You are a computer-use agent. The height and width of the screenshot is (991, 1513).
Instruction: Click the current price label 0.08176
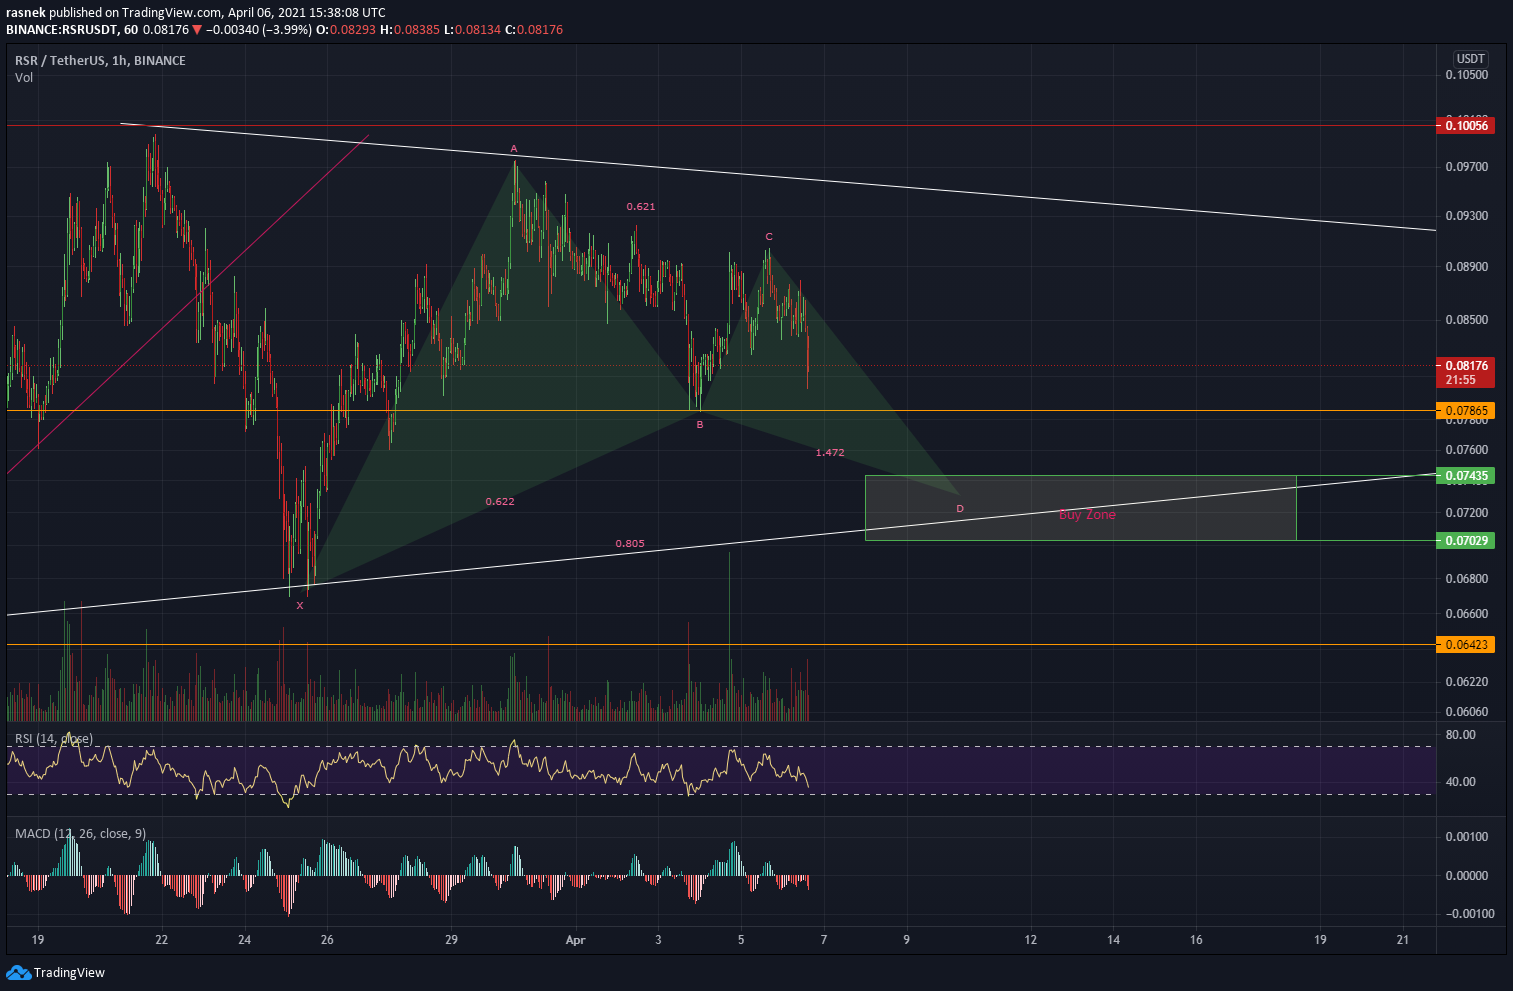1465,365
